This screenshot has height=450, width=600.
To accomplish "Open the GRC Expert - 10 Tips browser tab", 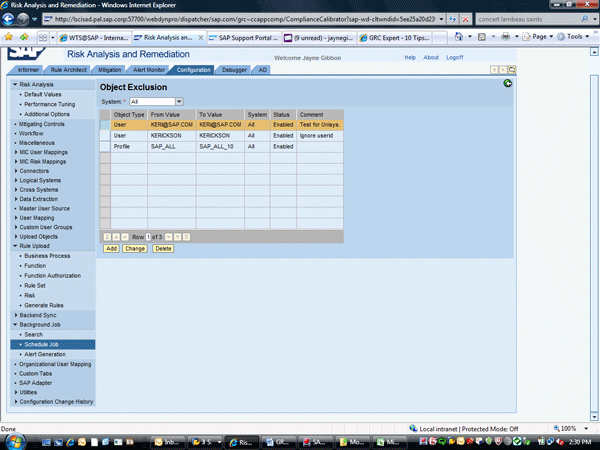I will pyautogui.click(x=395, y=38).
